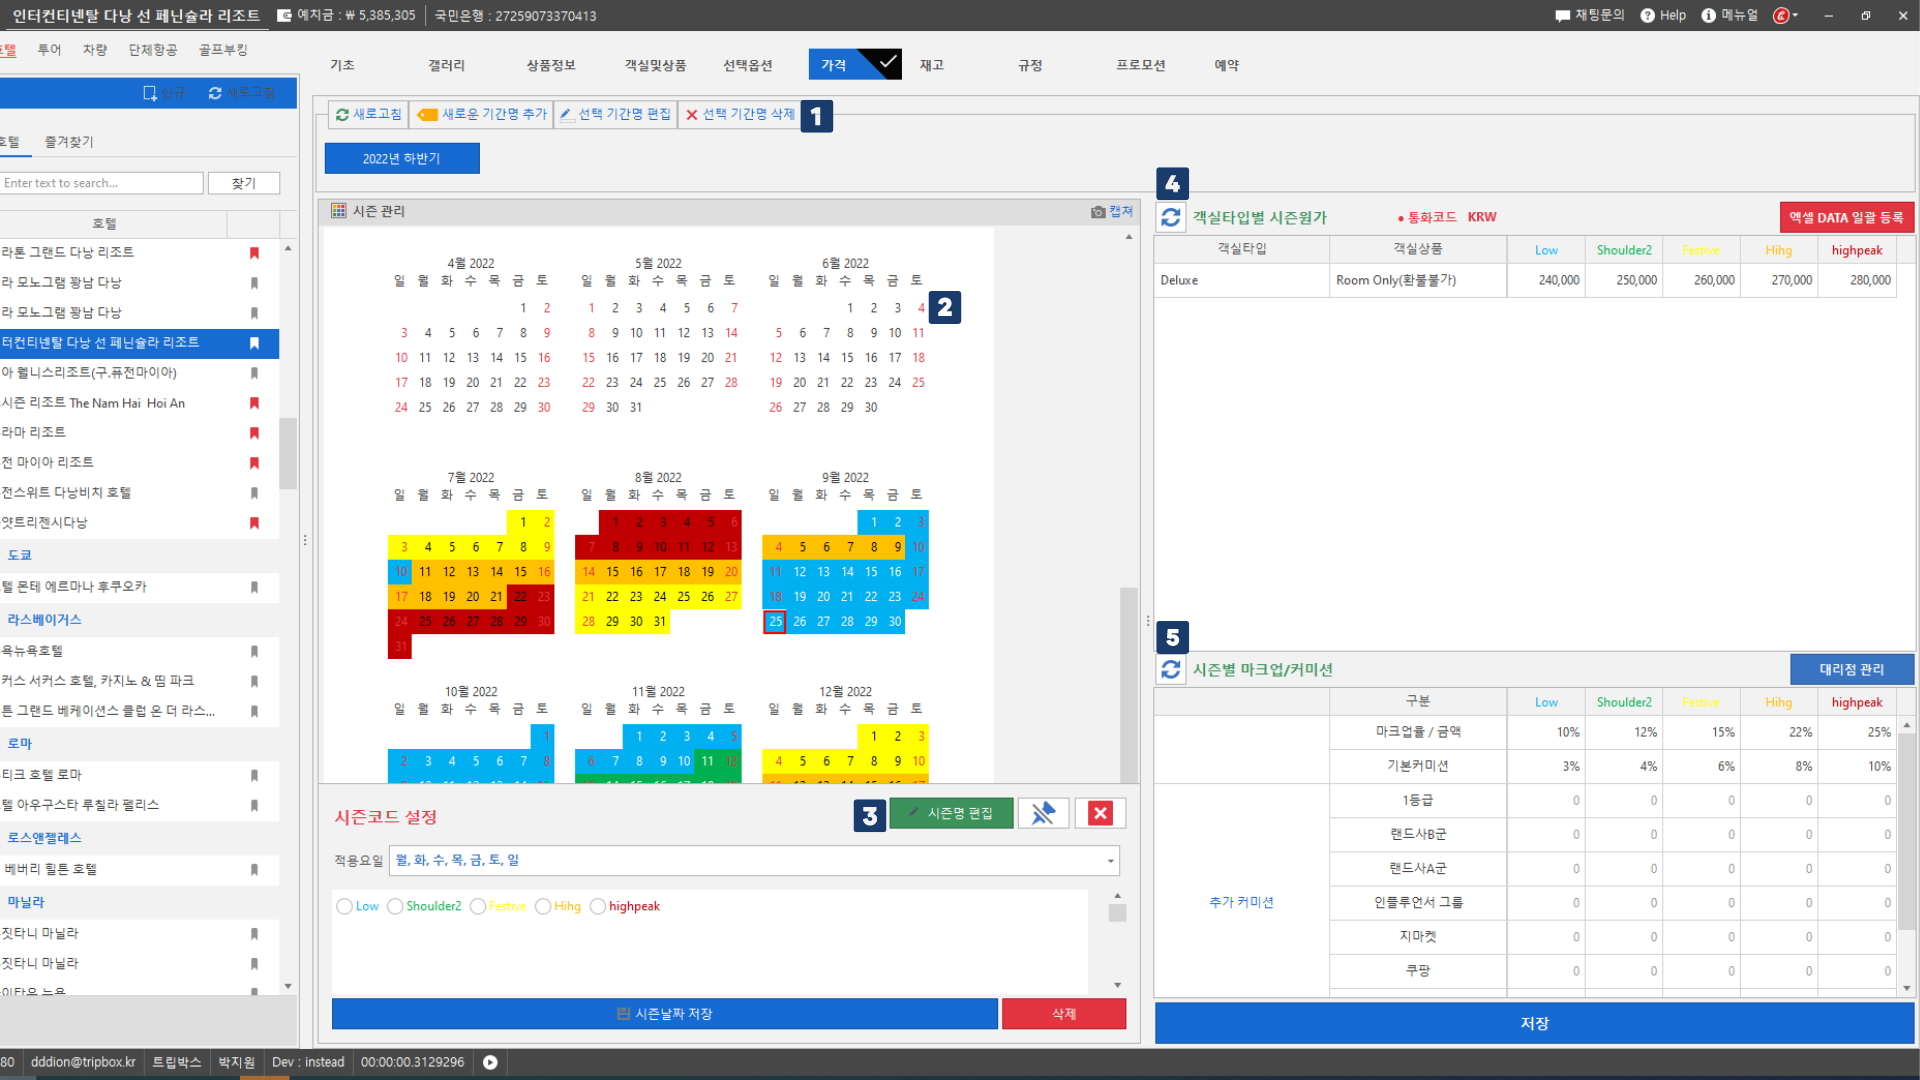Click the 캡쳐 camera icon
The width and height of the screenshot is (1920, 1080).
(x=1098, y=212)
